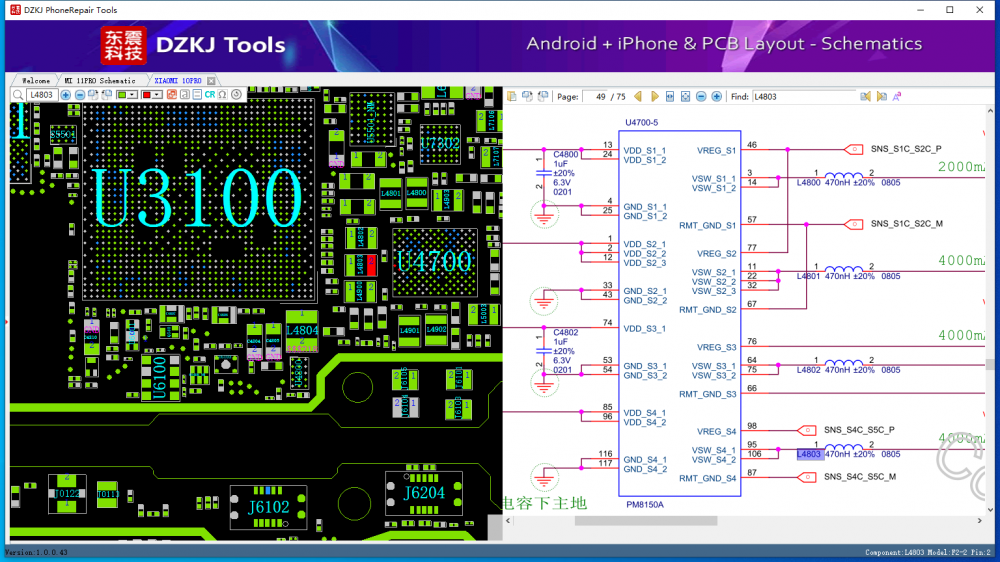Switch to the Welcome tab
The width and height of the screenshot is (1000, 562).
pyautogui.click(x=35, y=80)
